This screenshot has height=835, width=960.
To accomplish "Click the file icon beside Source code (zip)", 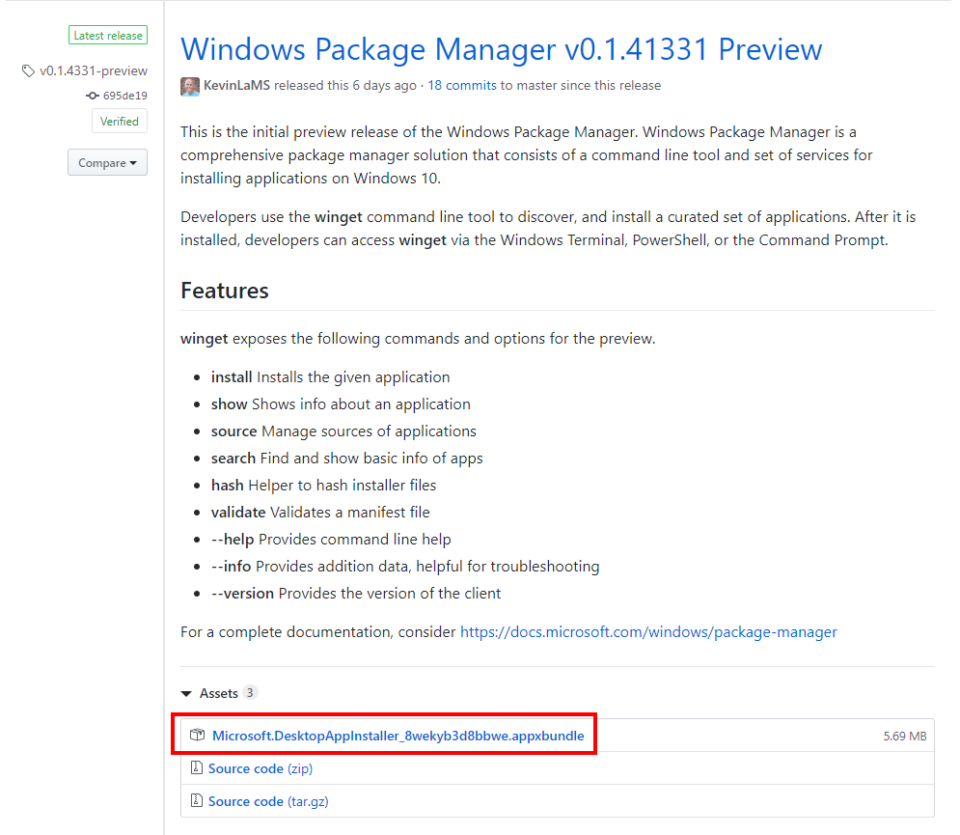I will pos(196,768).
